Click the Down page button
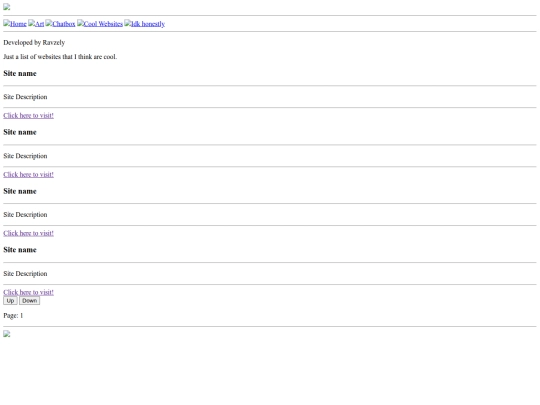This screenshot has height=405, width=540. pyautogui.click(x=30, y=301)
